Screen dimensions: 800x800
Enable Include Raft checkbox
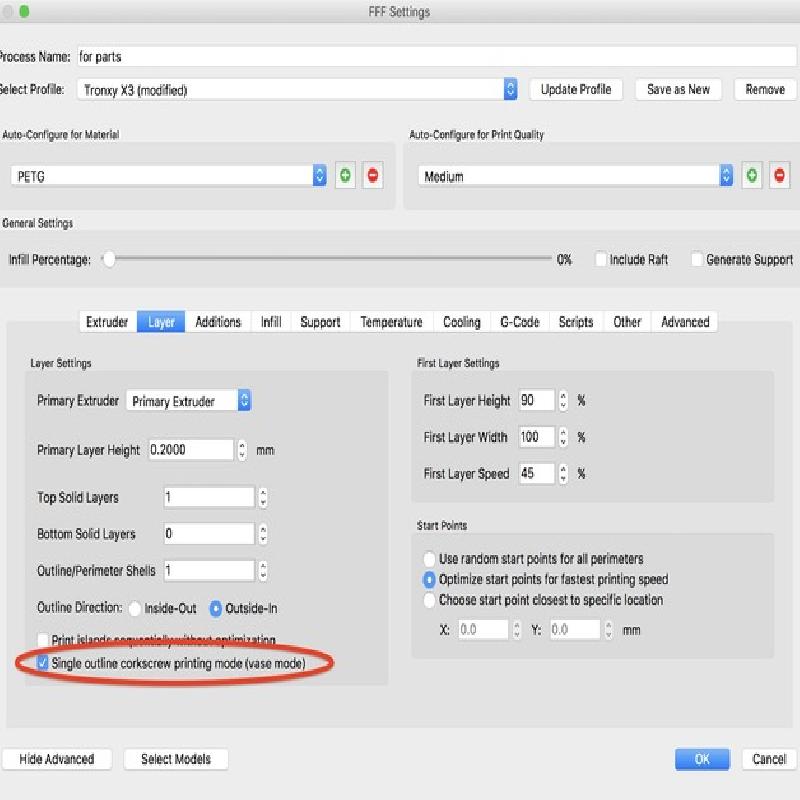(x=601, y=259)
